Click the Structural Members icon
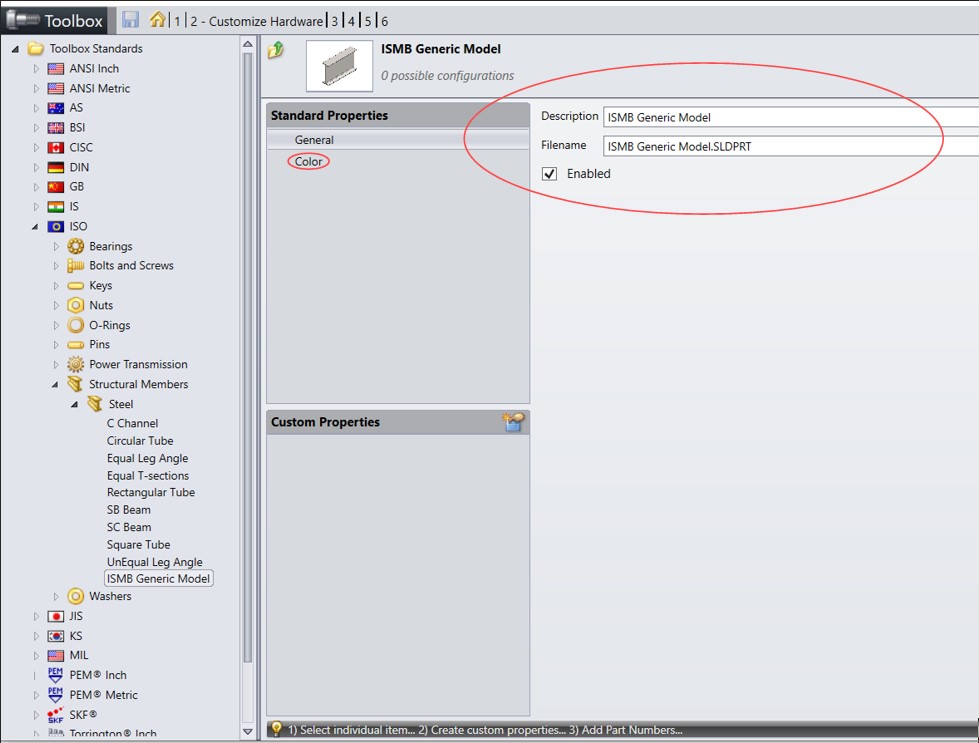The height and width of the screenshot is (743, 979). tap(76, 384)
